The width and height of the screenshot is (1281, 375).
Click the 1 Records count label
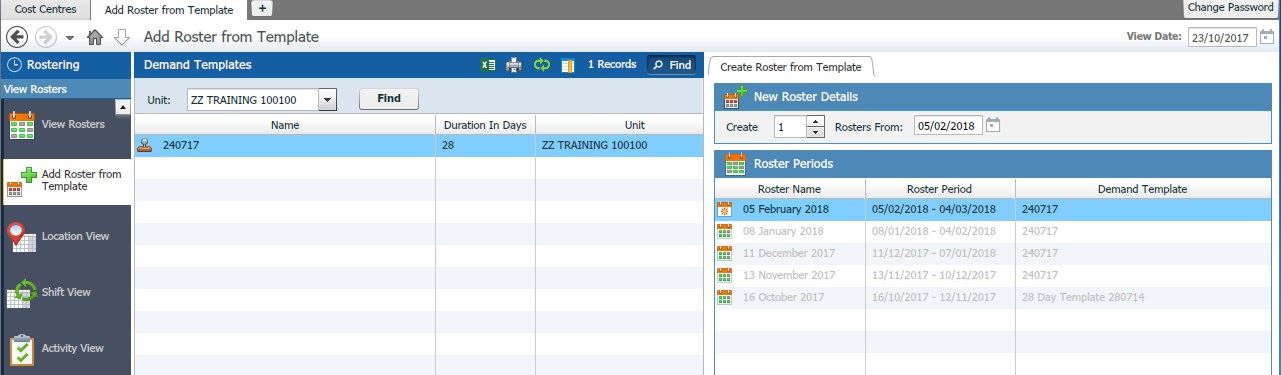coord(612,65)
